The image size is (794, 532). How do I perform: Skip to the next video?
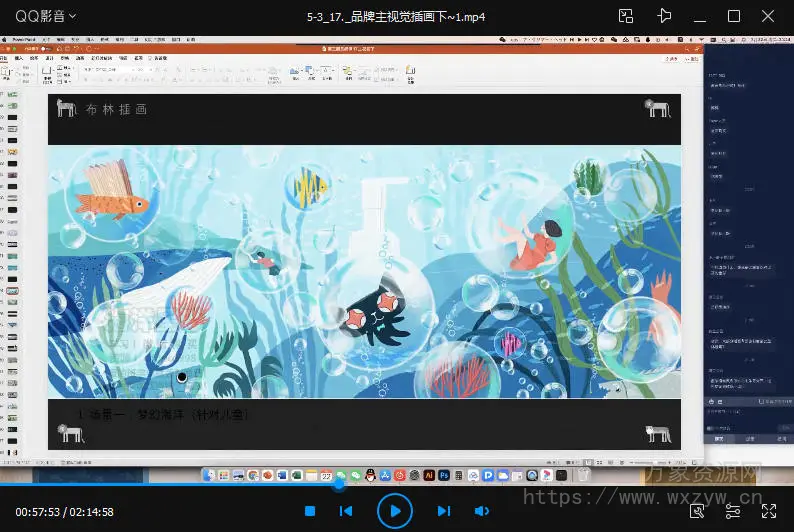[444, 511]
